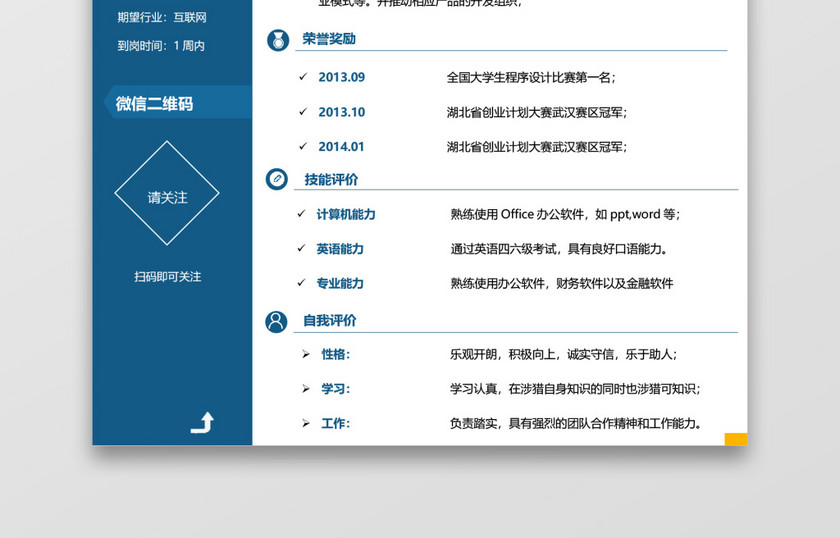Select the 英语能力 label
This screenshot has height=538, width=840.
click(x=340, y=249)
